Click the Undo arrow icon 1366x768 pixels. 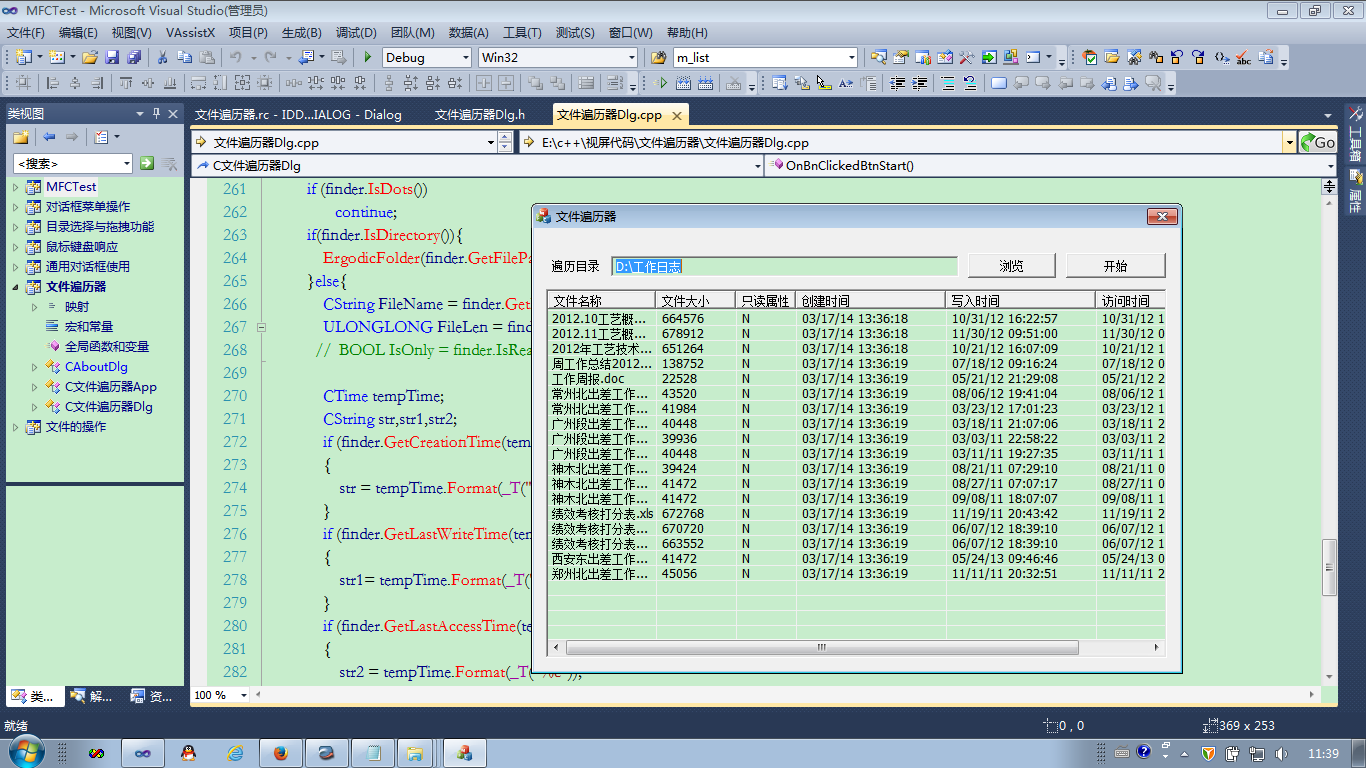click(x=235, y=57)
